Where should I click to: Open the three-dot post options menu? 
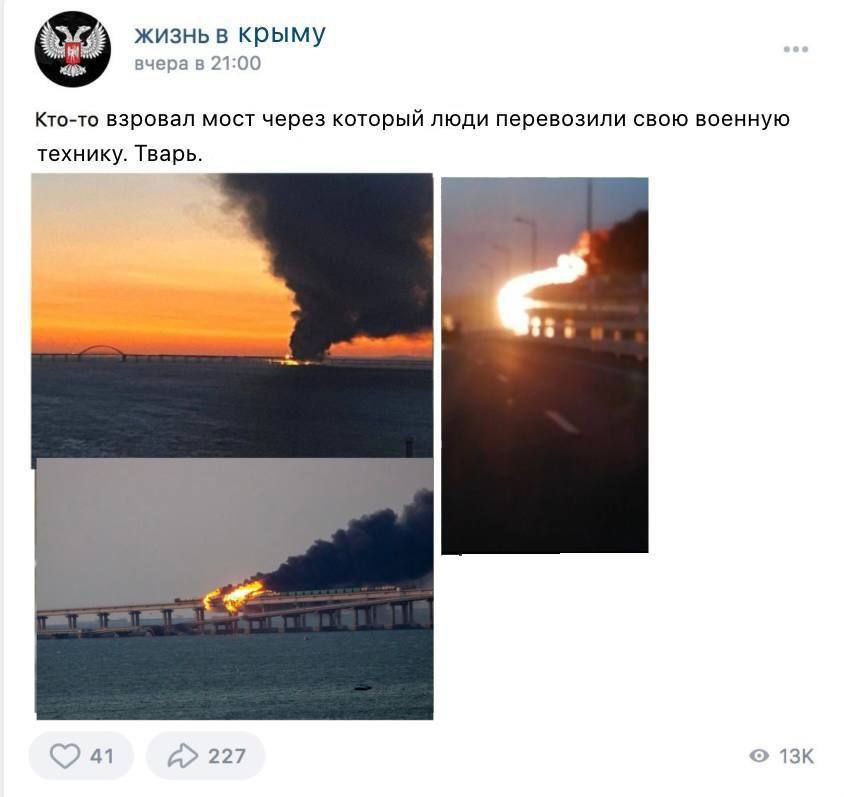pos(796,49)
